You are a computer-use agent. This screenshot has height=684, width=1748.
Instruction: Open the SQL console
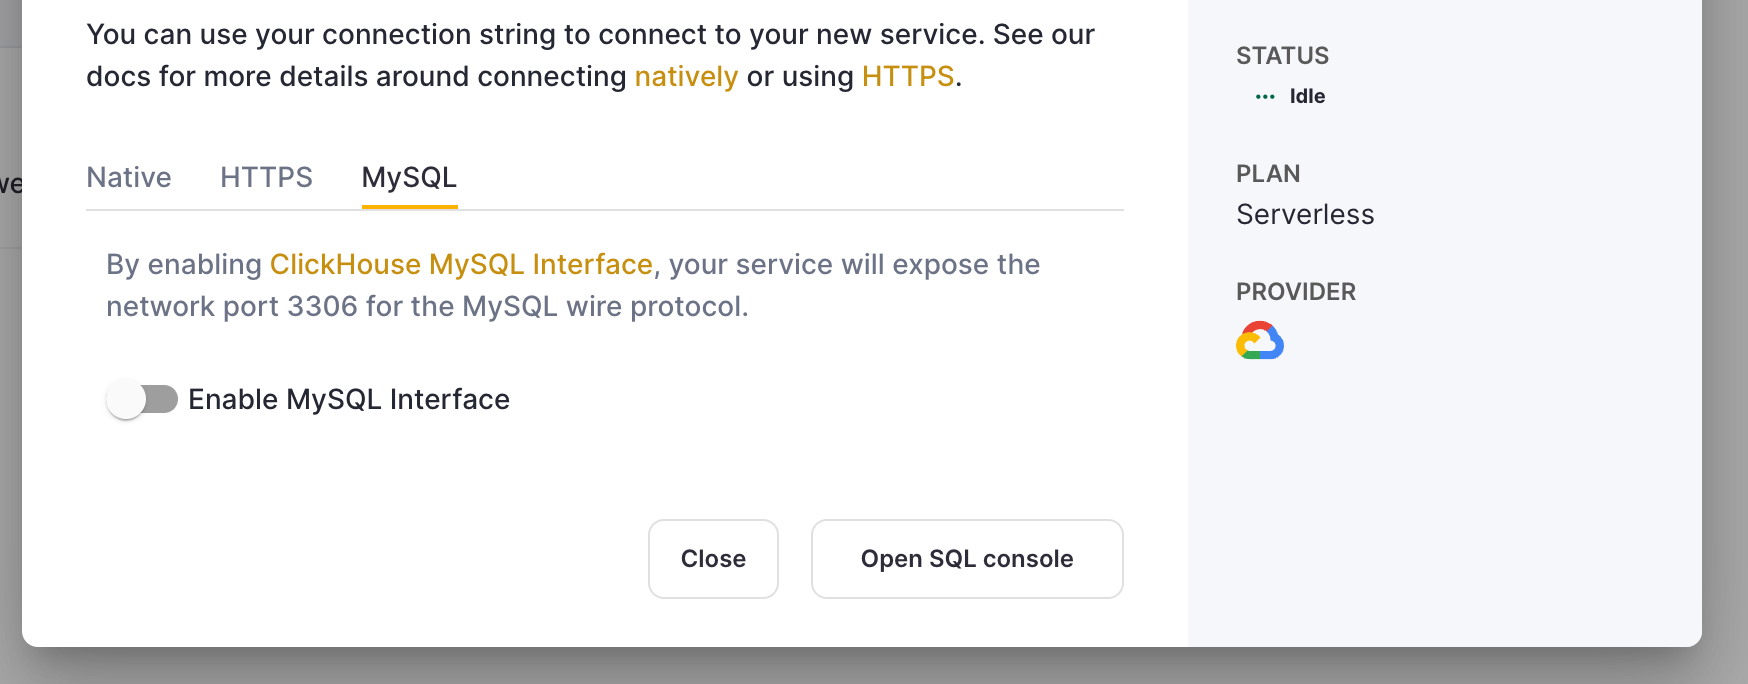pyautogui.click(x=966, y=558)
